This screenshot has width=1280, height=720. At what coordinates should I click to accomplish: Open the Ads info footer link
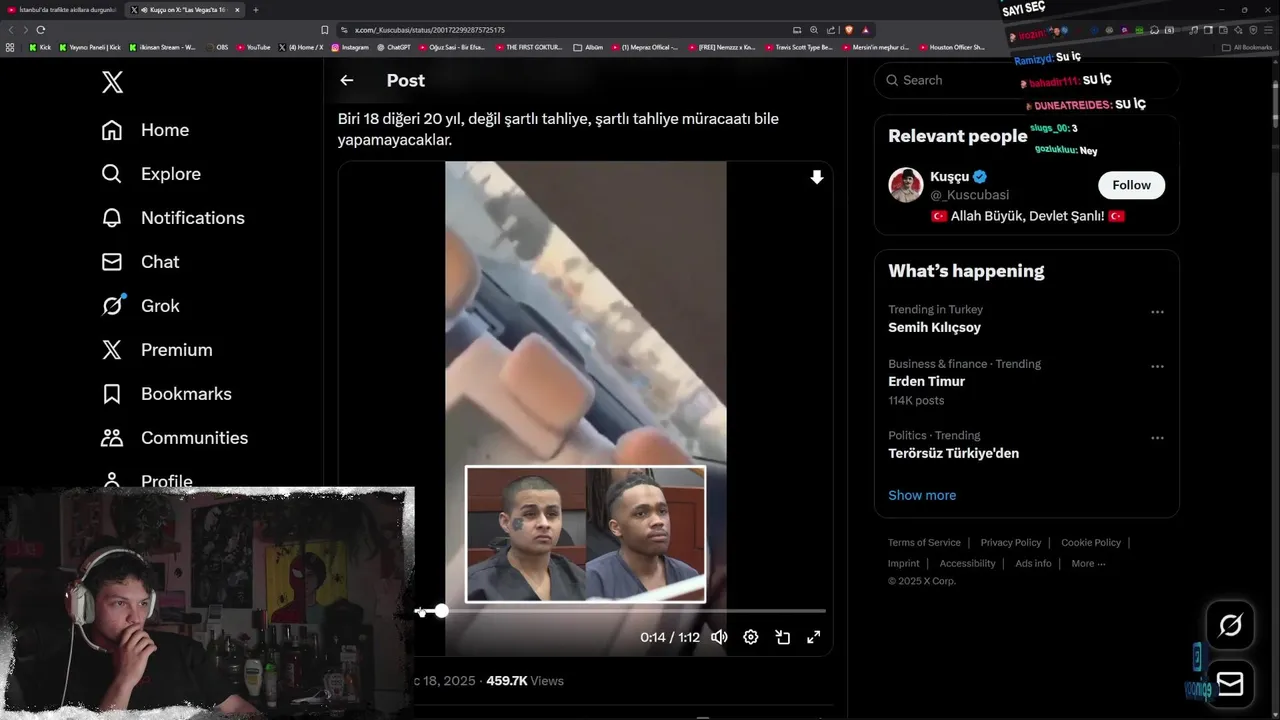pyautogui.click(x=1033, y=564)
